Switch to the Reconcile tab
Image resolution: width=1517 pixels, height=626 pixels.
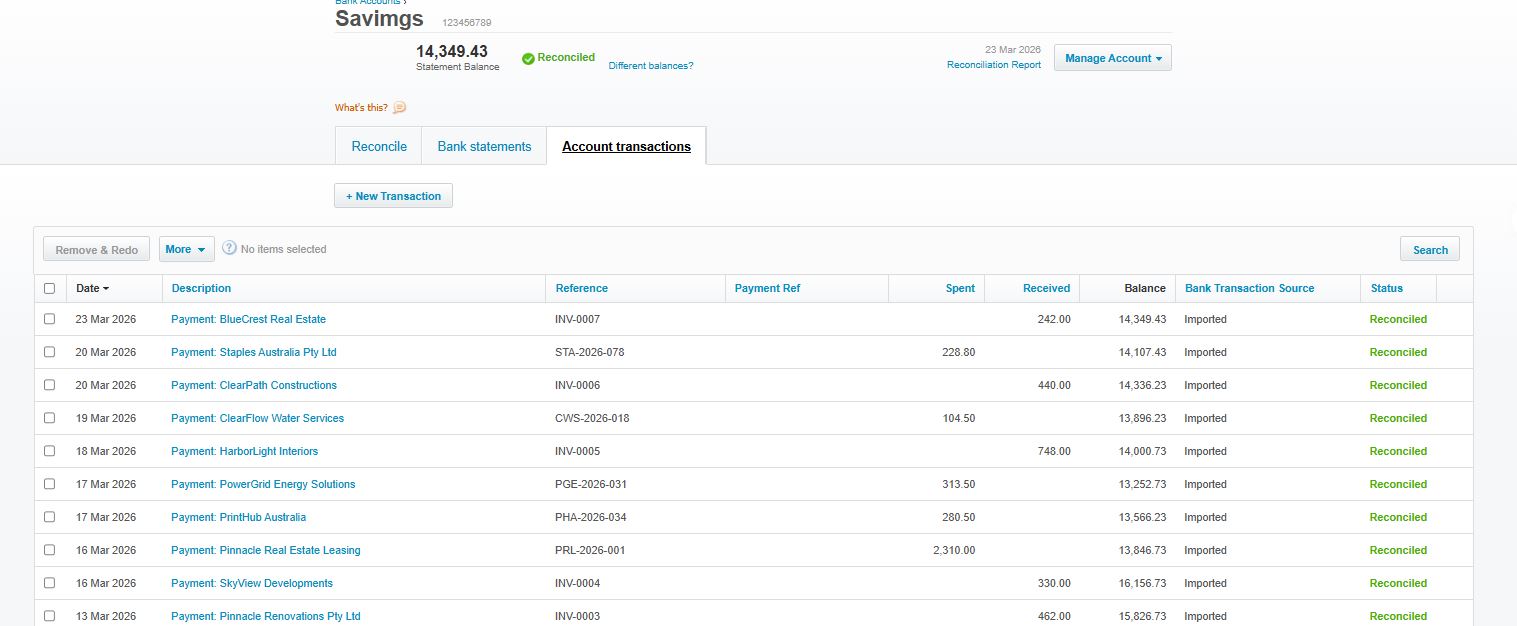tap(379, 146)
